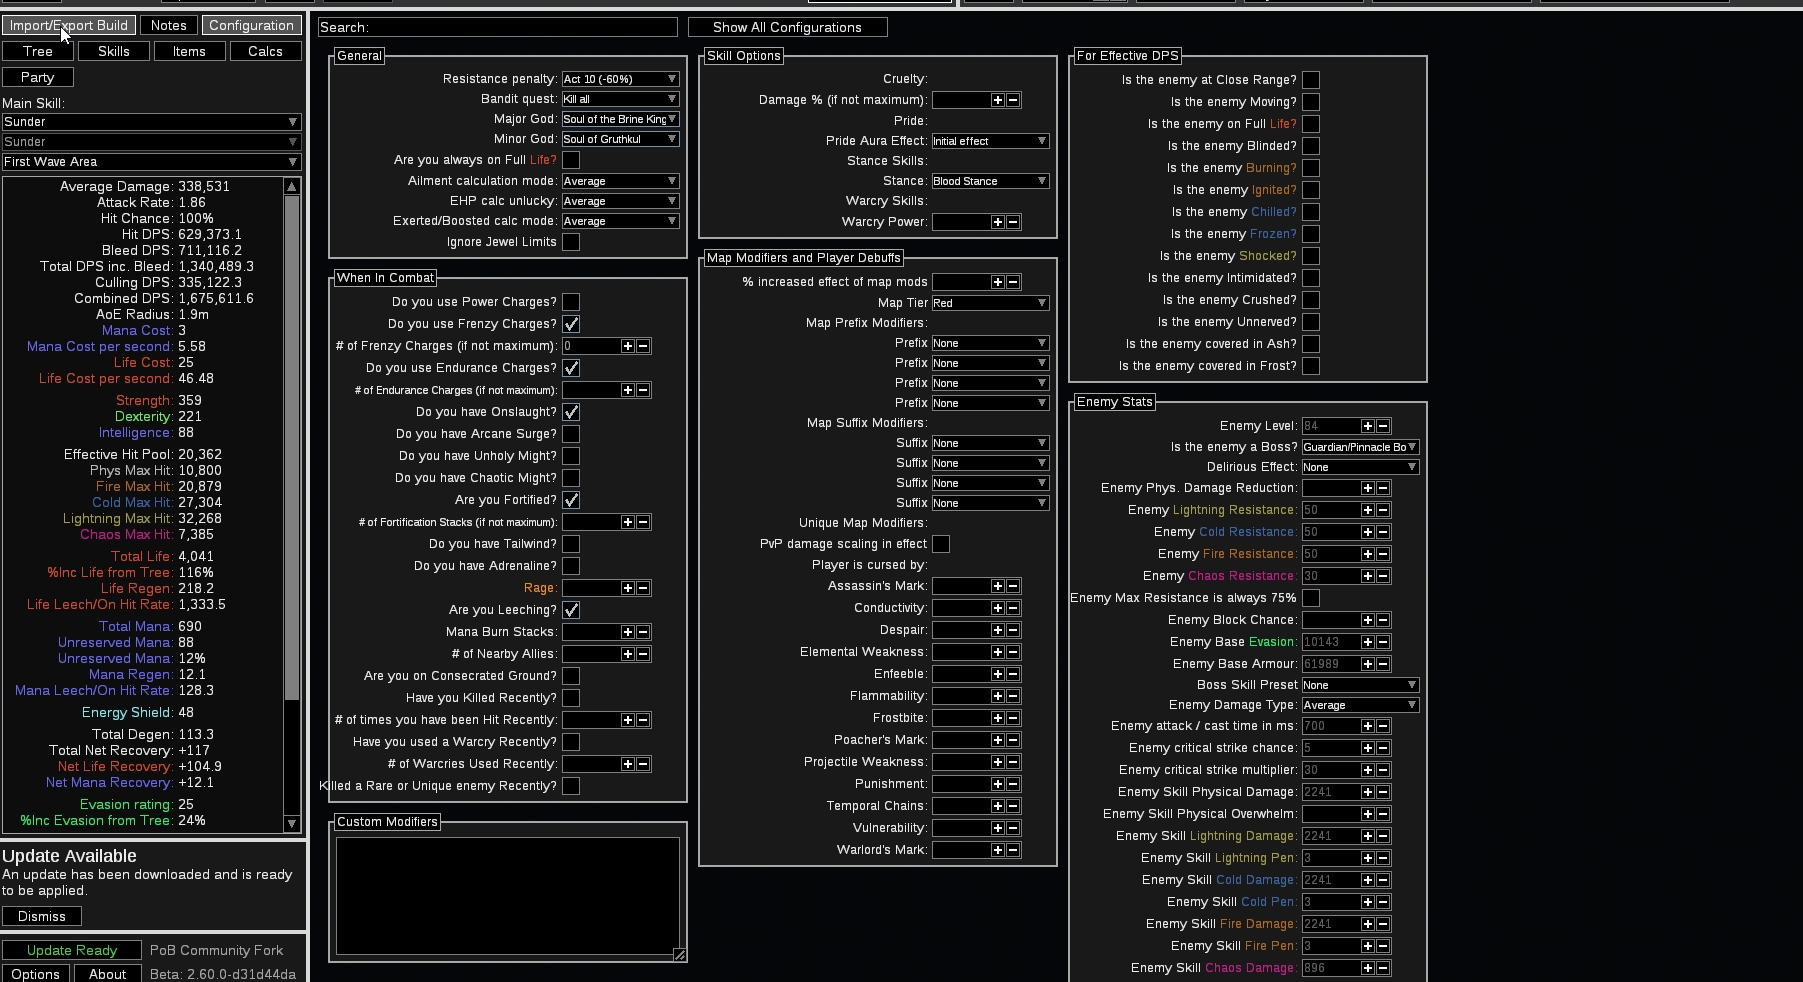Open Main Skill Sunder dropdown
The width and height of the screenshot is (1803, 982).
151,122
